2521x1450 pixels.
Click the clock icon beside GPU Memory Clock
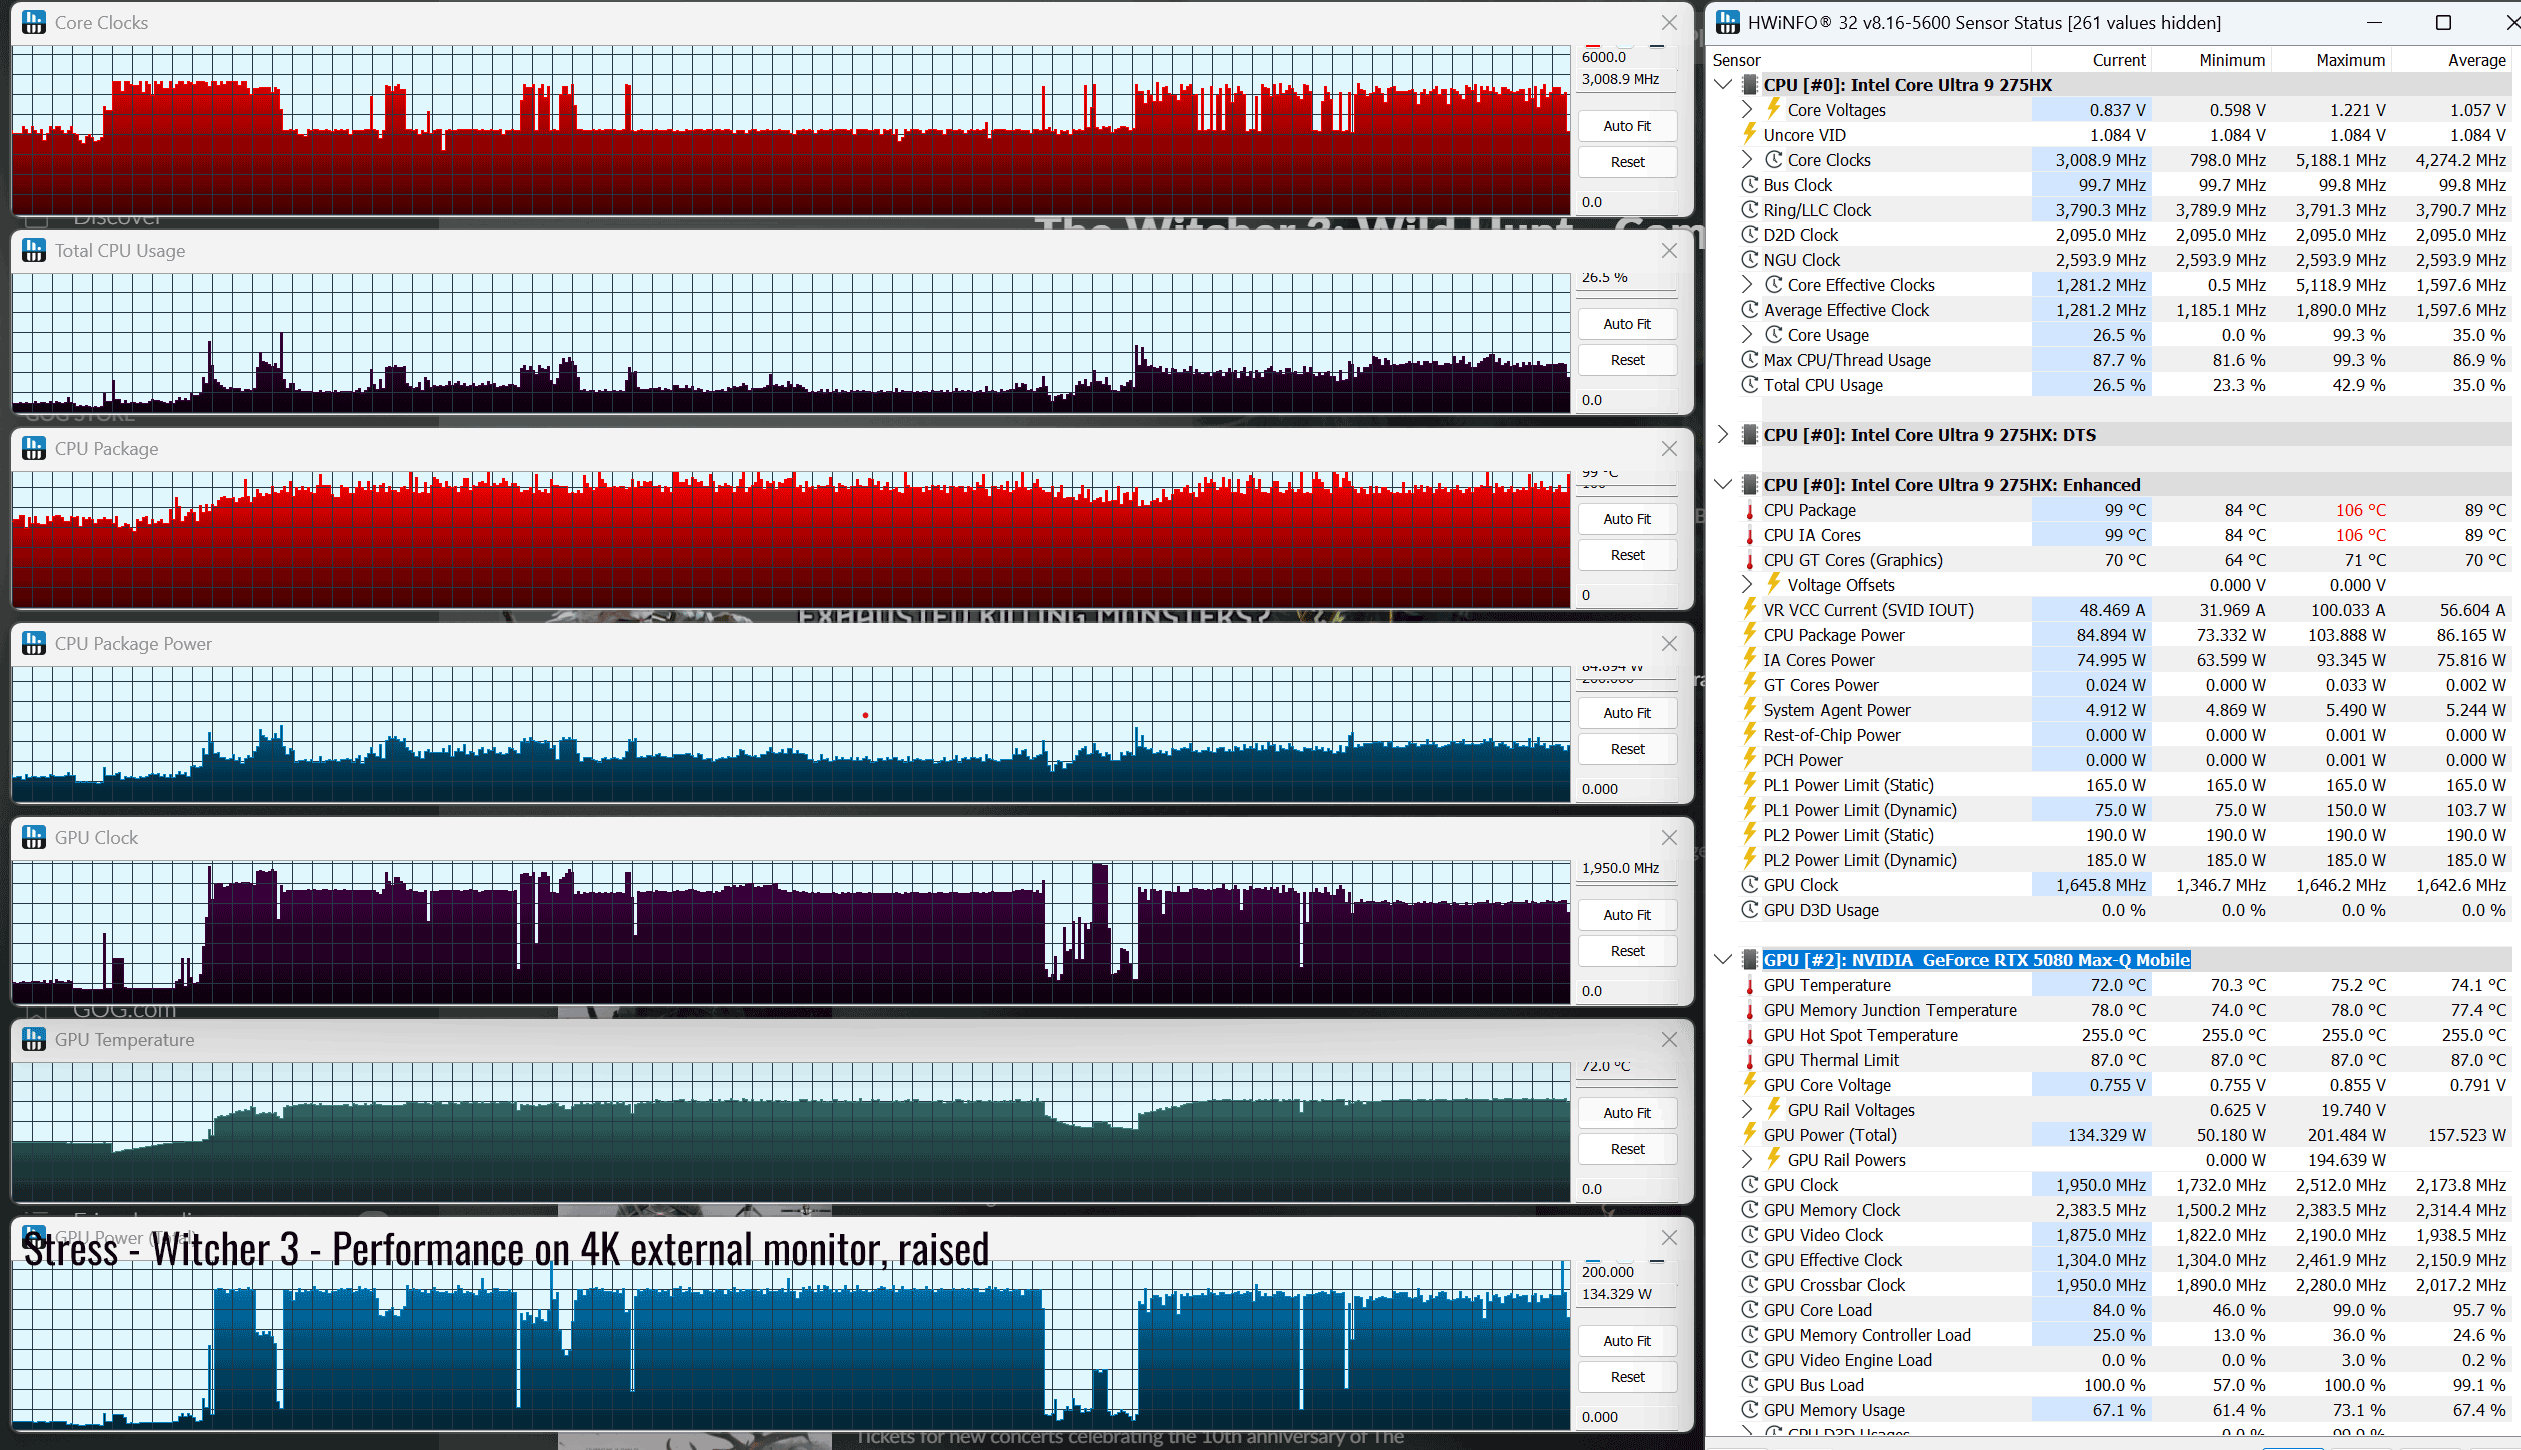tap(1750, 1210)
